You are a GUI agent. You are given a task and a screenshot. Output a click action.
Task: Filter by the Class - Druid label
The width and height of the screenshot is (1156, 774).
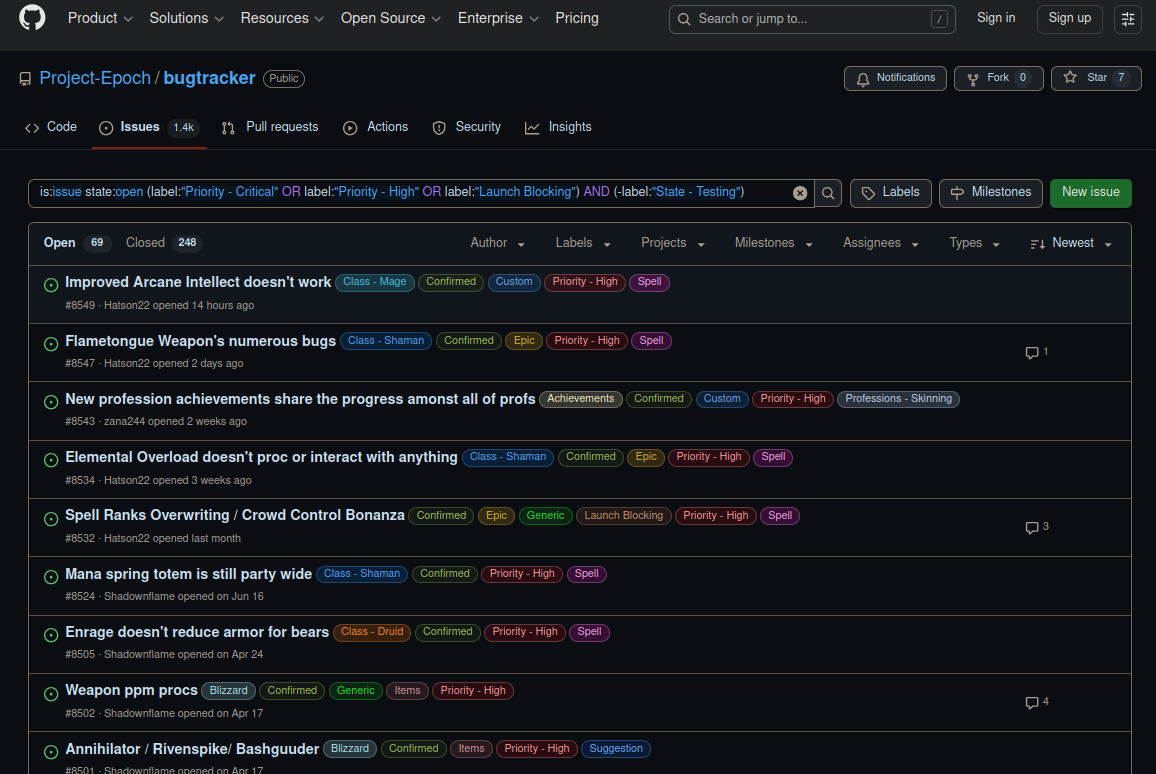coord(372,632)
